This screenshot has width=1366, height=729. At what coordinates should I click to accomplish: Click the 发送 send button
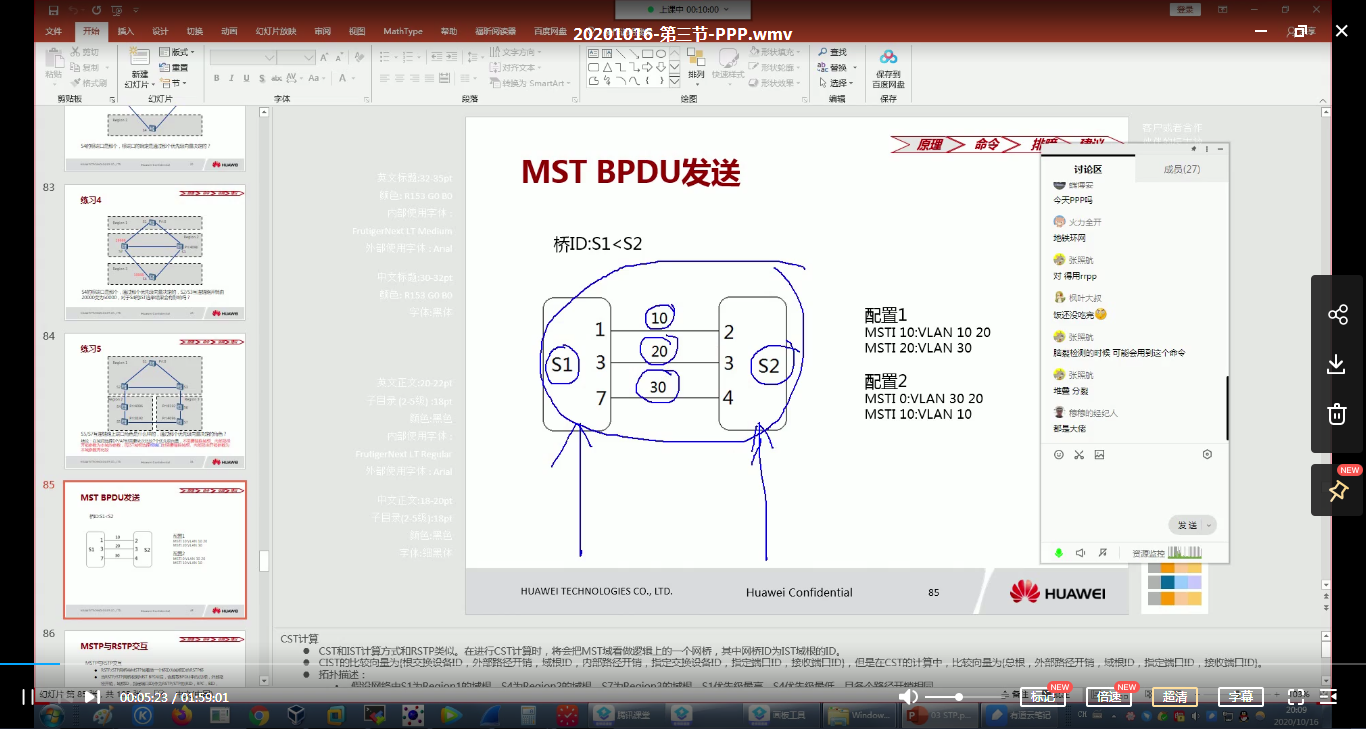pos(1187,526)
